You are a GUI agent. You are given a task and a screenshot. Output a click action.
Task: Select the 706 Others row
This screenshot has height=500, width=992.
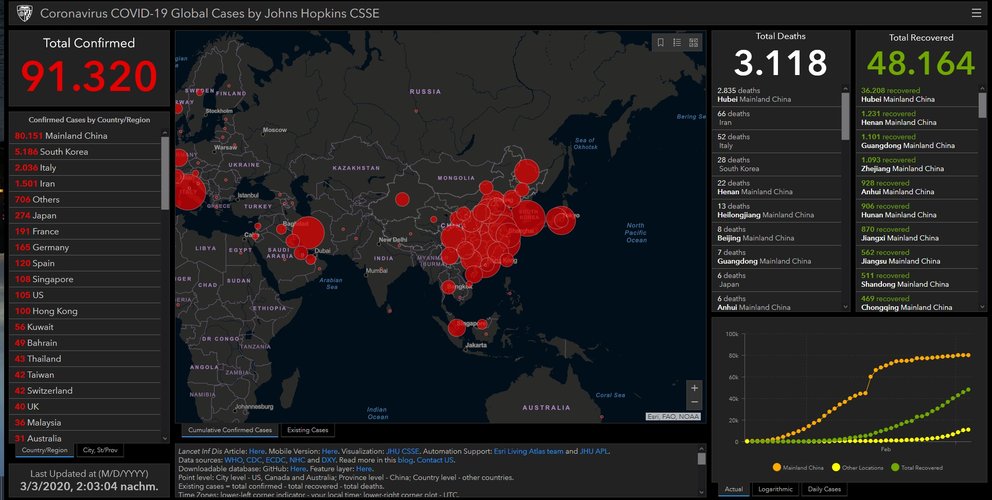tap(85, 199)
